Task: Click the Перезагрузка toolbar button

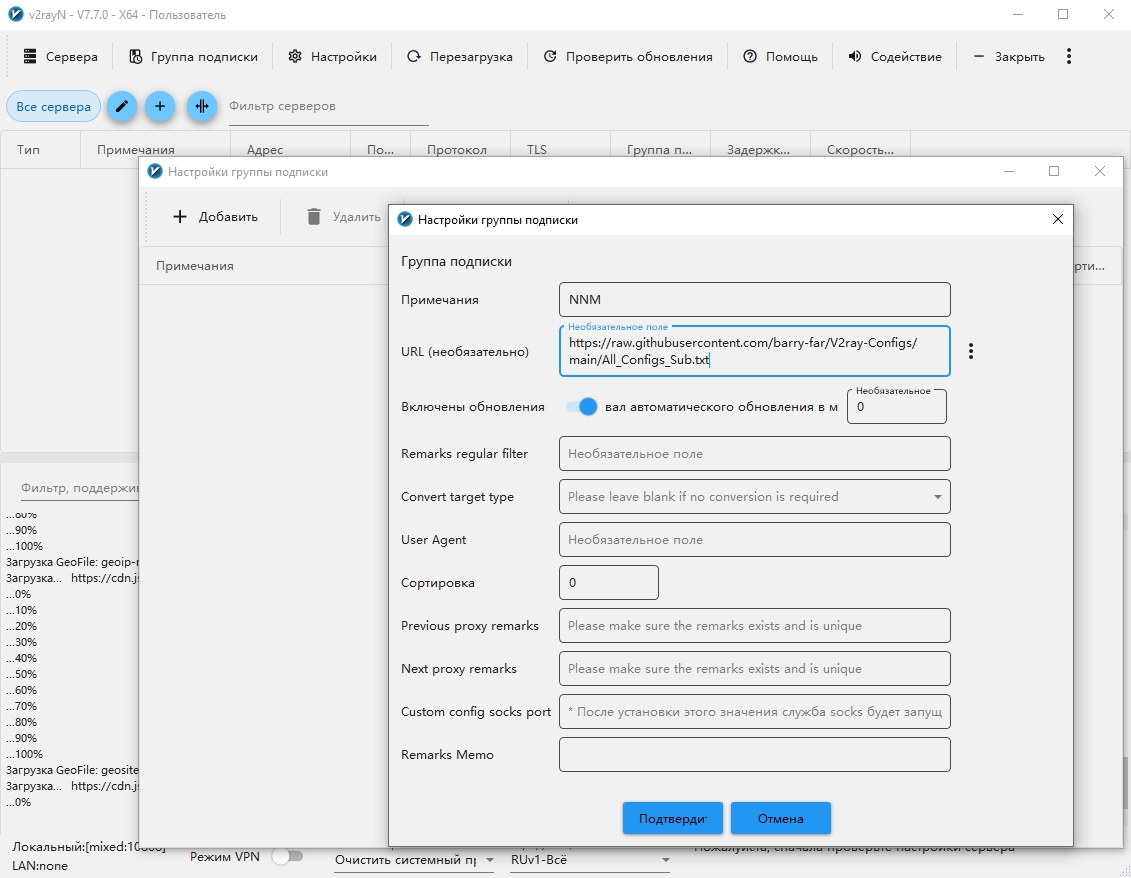Action: pos(459,56)
